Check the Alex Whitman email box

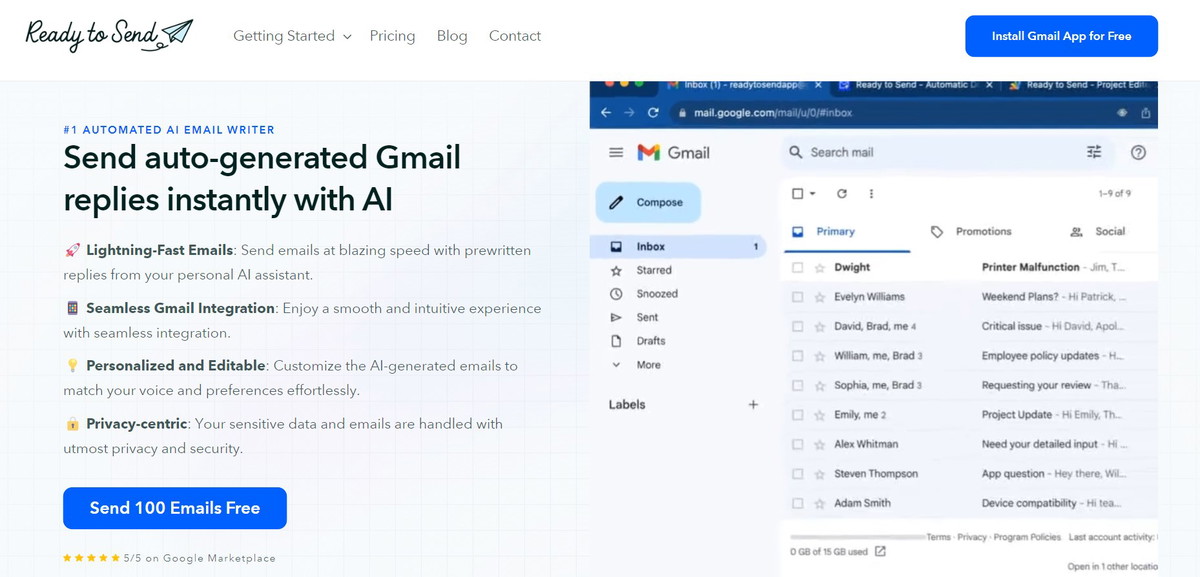[797, 444]
